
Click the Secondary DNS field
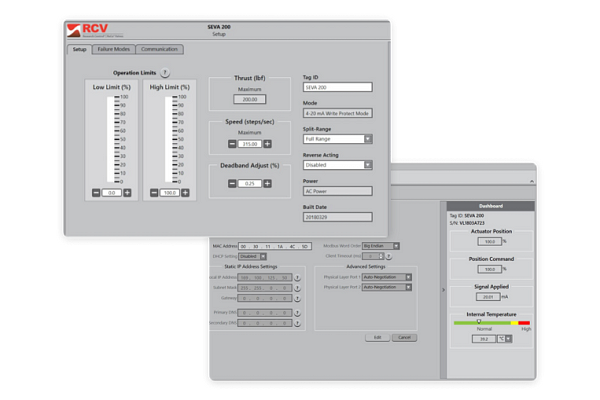265,323
